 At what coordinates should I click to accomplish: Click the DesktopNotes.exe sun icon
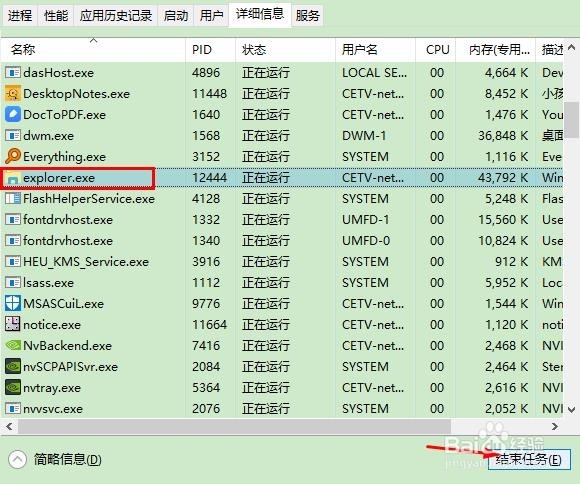(x=13, y=94)
